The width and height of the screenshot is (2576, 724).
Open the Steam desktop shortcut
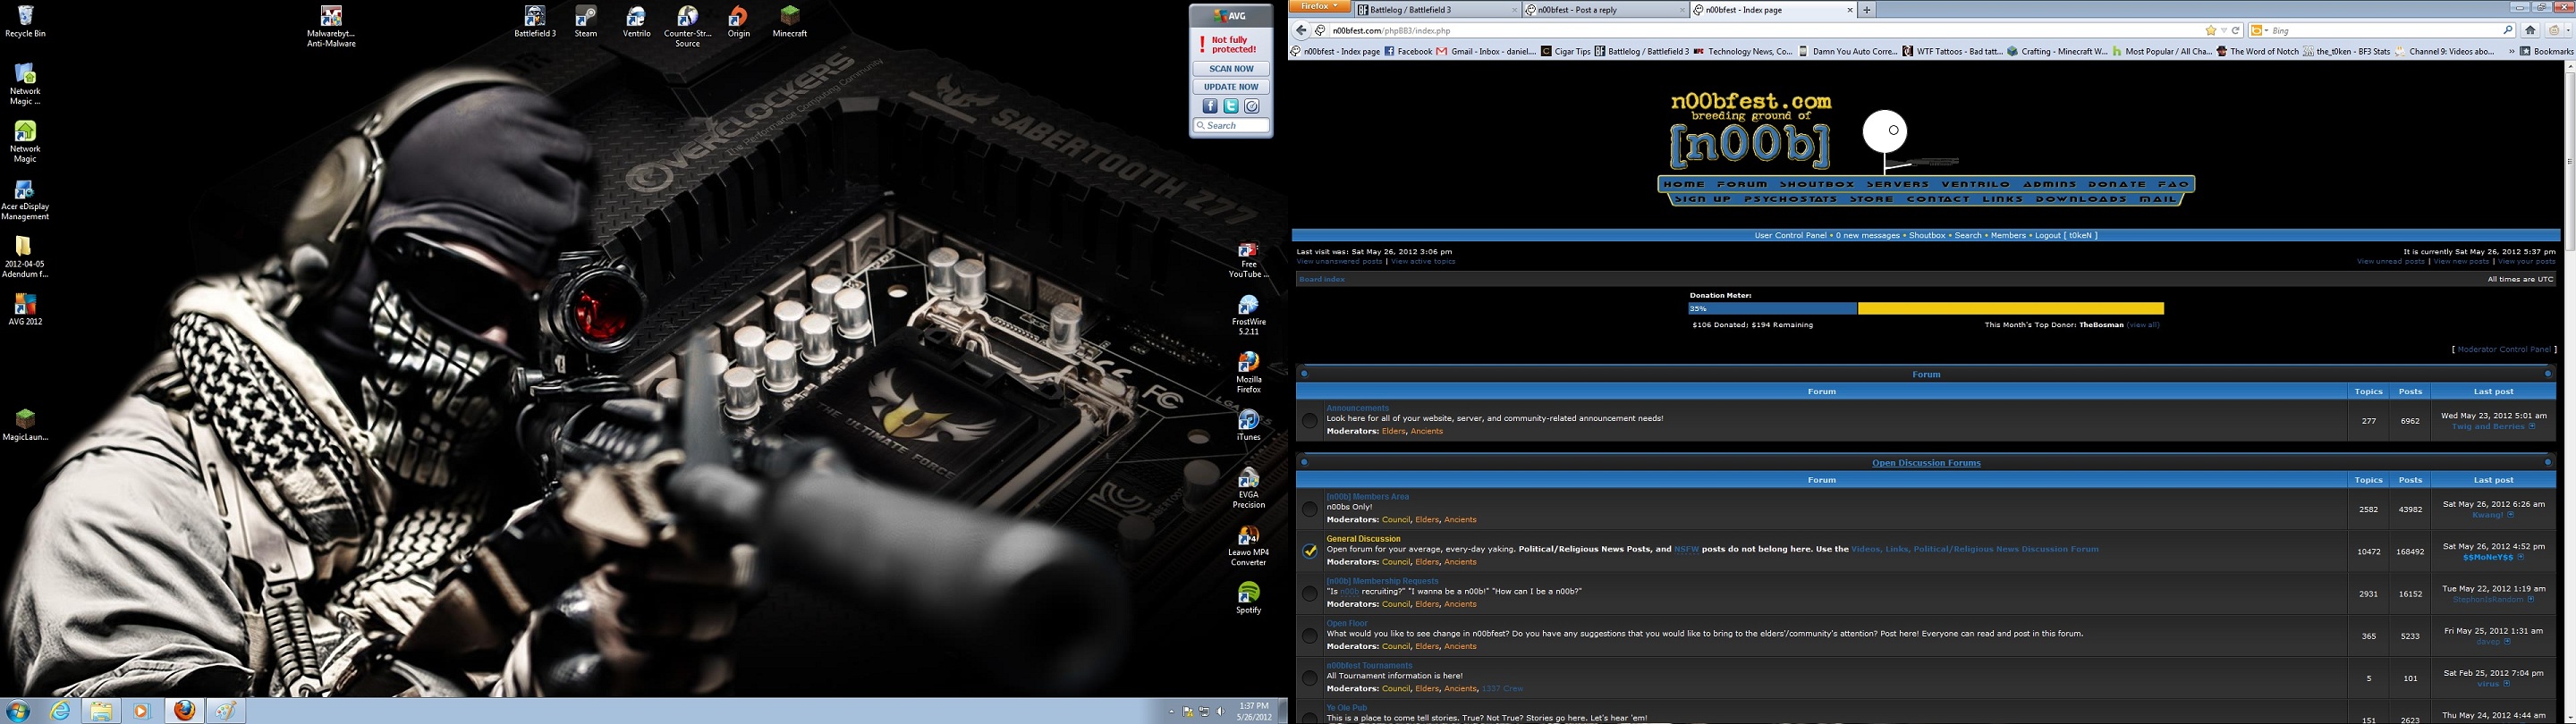click(x=586, y=21)
